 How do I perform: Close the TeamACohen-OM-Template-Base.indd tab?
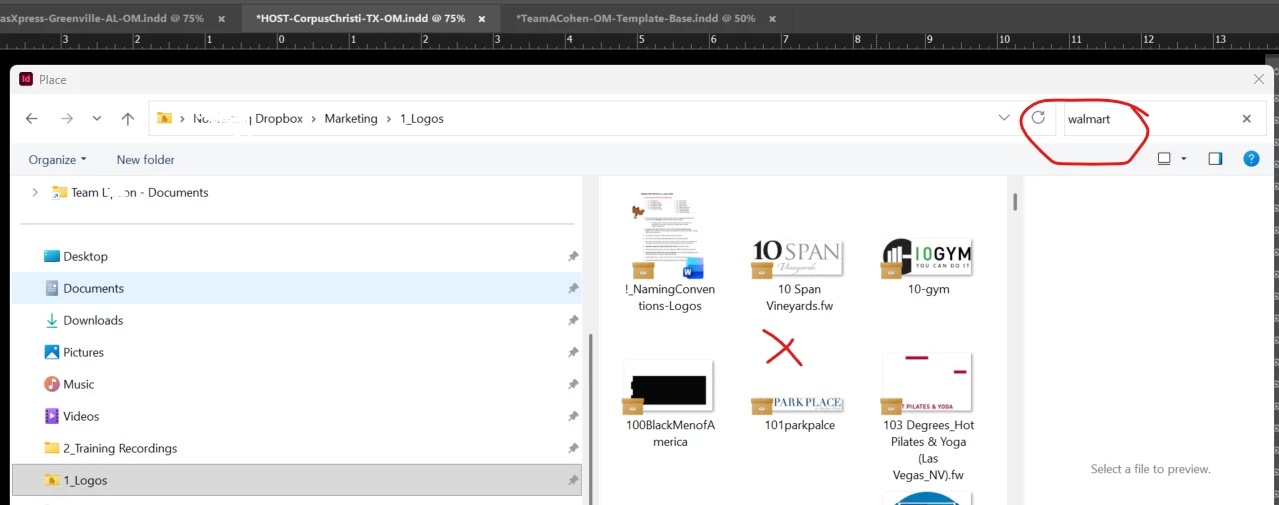[x=771, y=19]
